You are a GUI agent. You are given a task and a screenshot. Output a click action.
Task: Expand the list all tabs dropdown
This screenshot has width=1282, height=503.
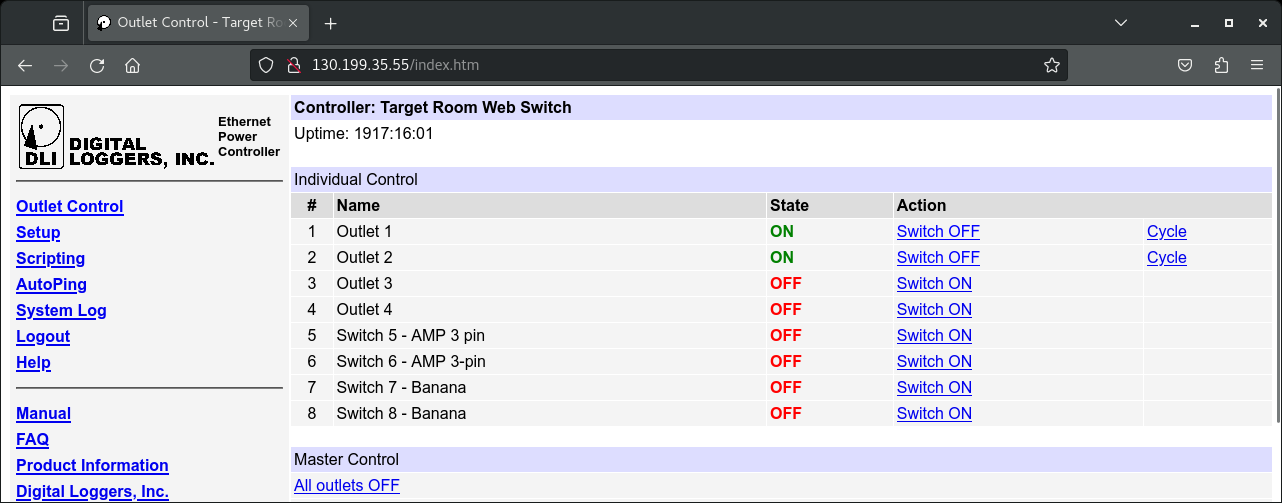[1121, 23]
